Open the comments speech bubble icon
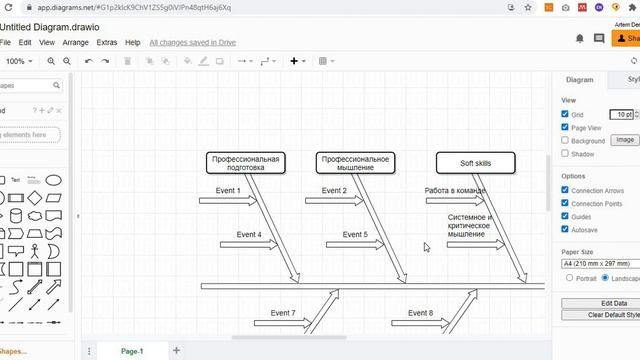 tap(599, 38)
